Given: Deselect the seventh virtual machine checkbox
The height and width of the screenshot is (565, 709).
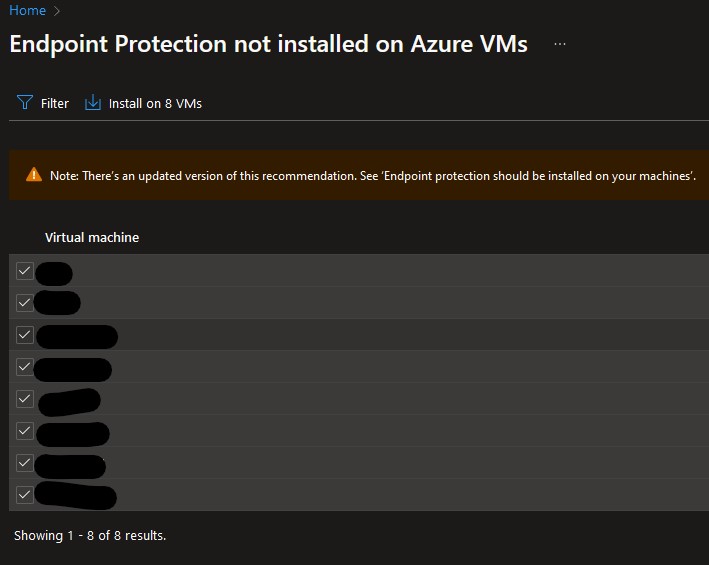Looking at the screenshot, I should coord(25,463).
